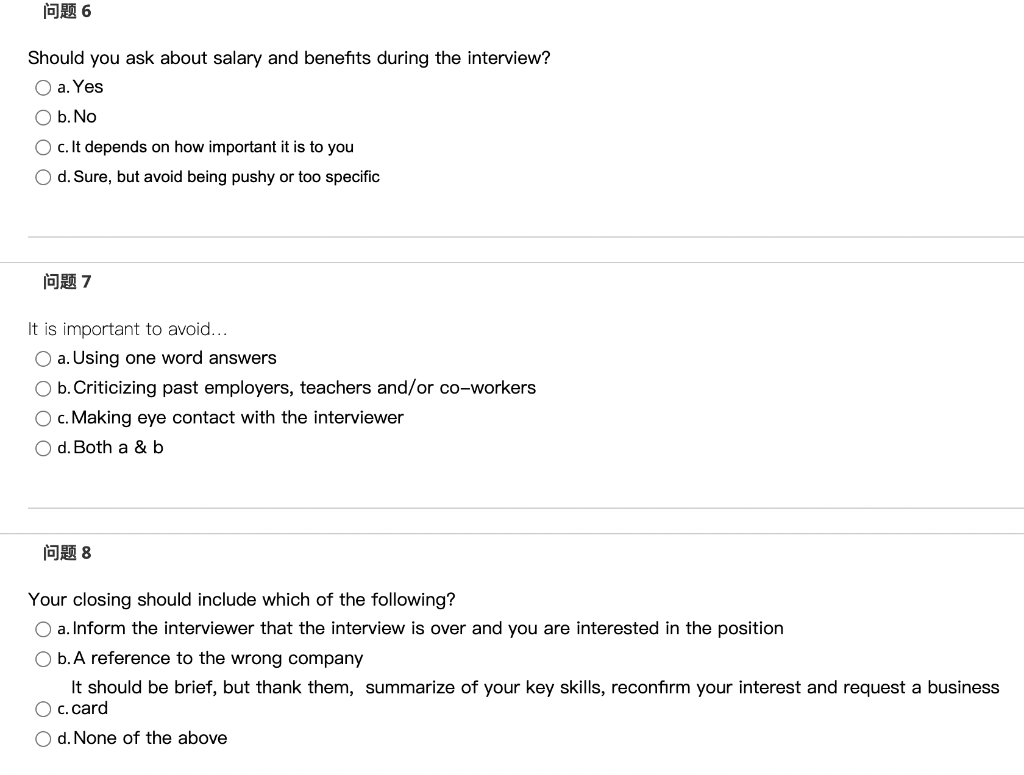
Task: Click the 'It is important to avoid...' text
Action: pos(127,329)
